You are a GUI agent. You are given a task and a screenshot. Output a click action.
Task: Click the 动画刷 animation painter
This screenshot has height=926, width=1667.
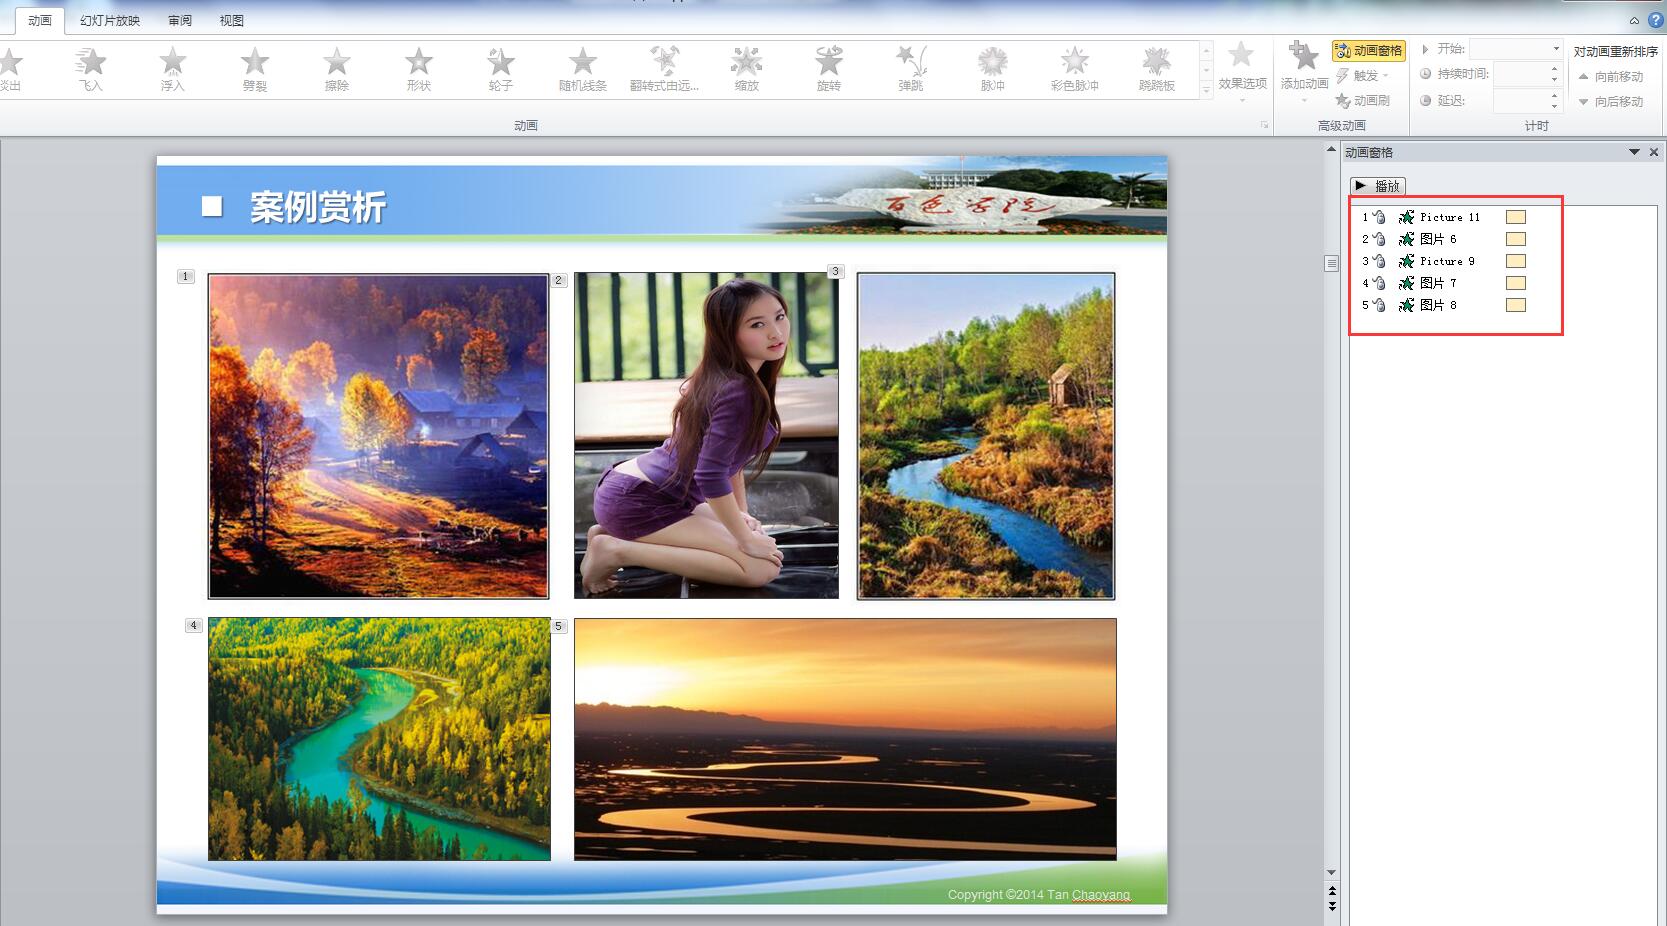click(1363, 100)
